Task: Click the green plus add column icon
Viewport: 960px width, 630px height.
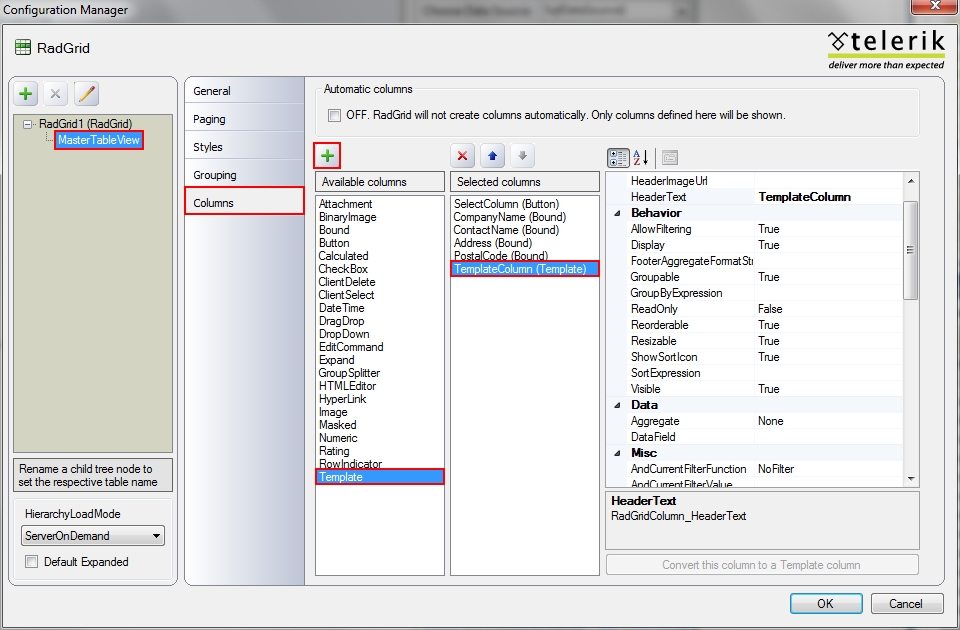Action: [x=328, y=156]
